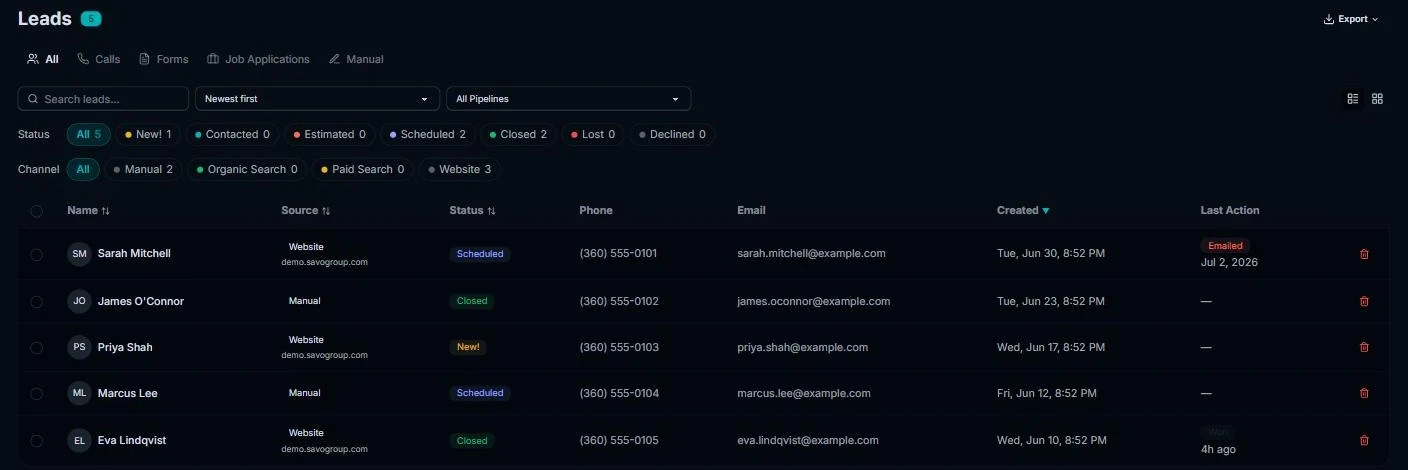The height and width of the screenshot is (470, 1408).
Task: Open lead name James O'Connor
Action: 141,301
